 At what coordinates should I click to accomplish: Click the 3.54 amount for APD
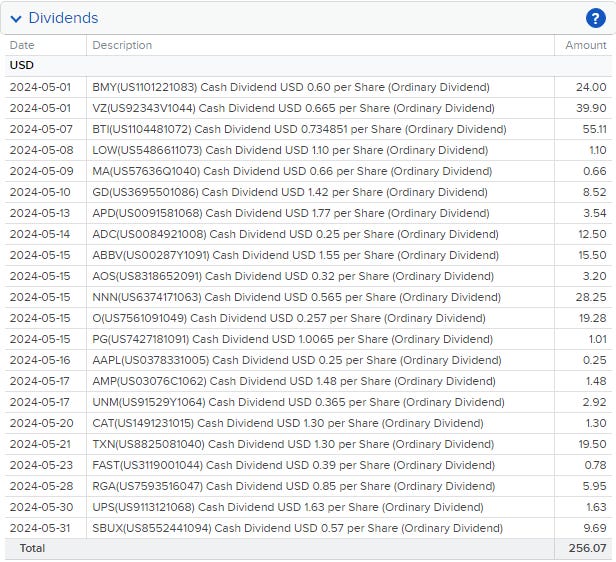point(595,213)
